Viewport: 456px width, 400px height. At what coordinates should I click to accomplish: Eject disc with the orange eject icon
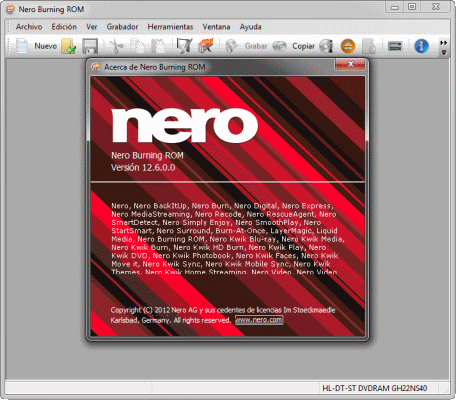(348, 46)
